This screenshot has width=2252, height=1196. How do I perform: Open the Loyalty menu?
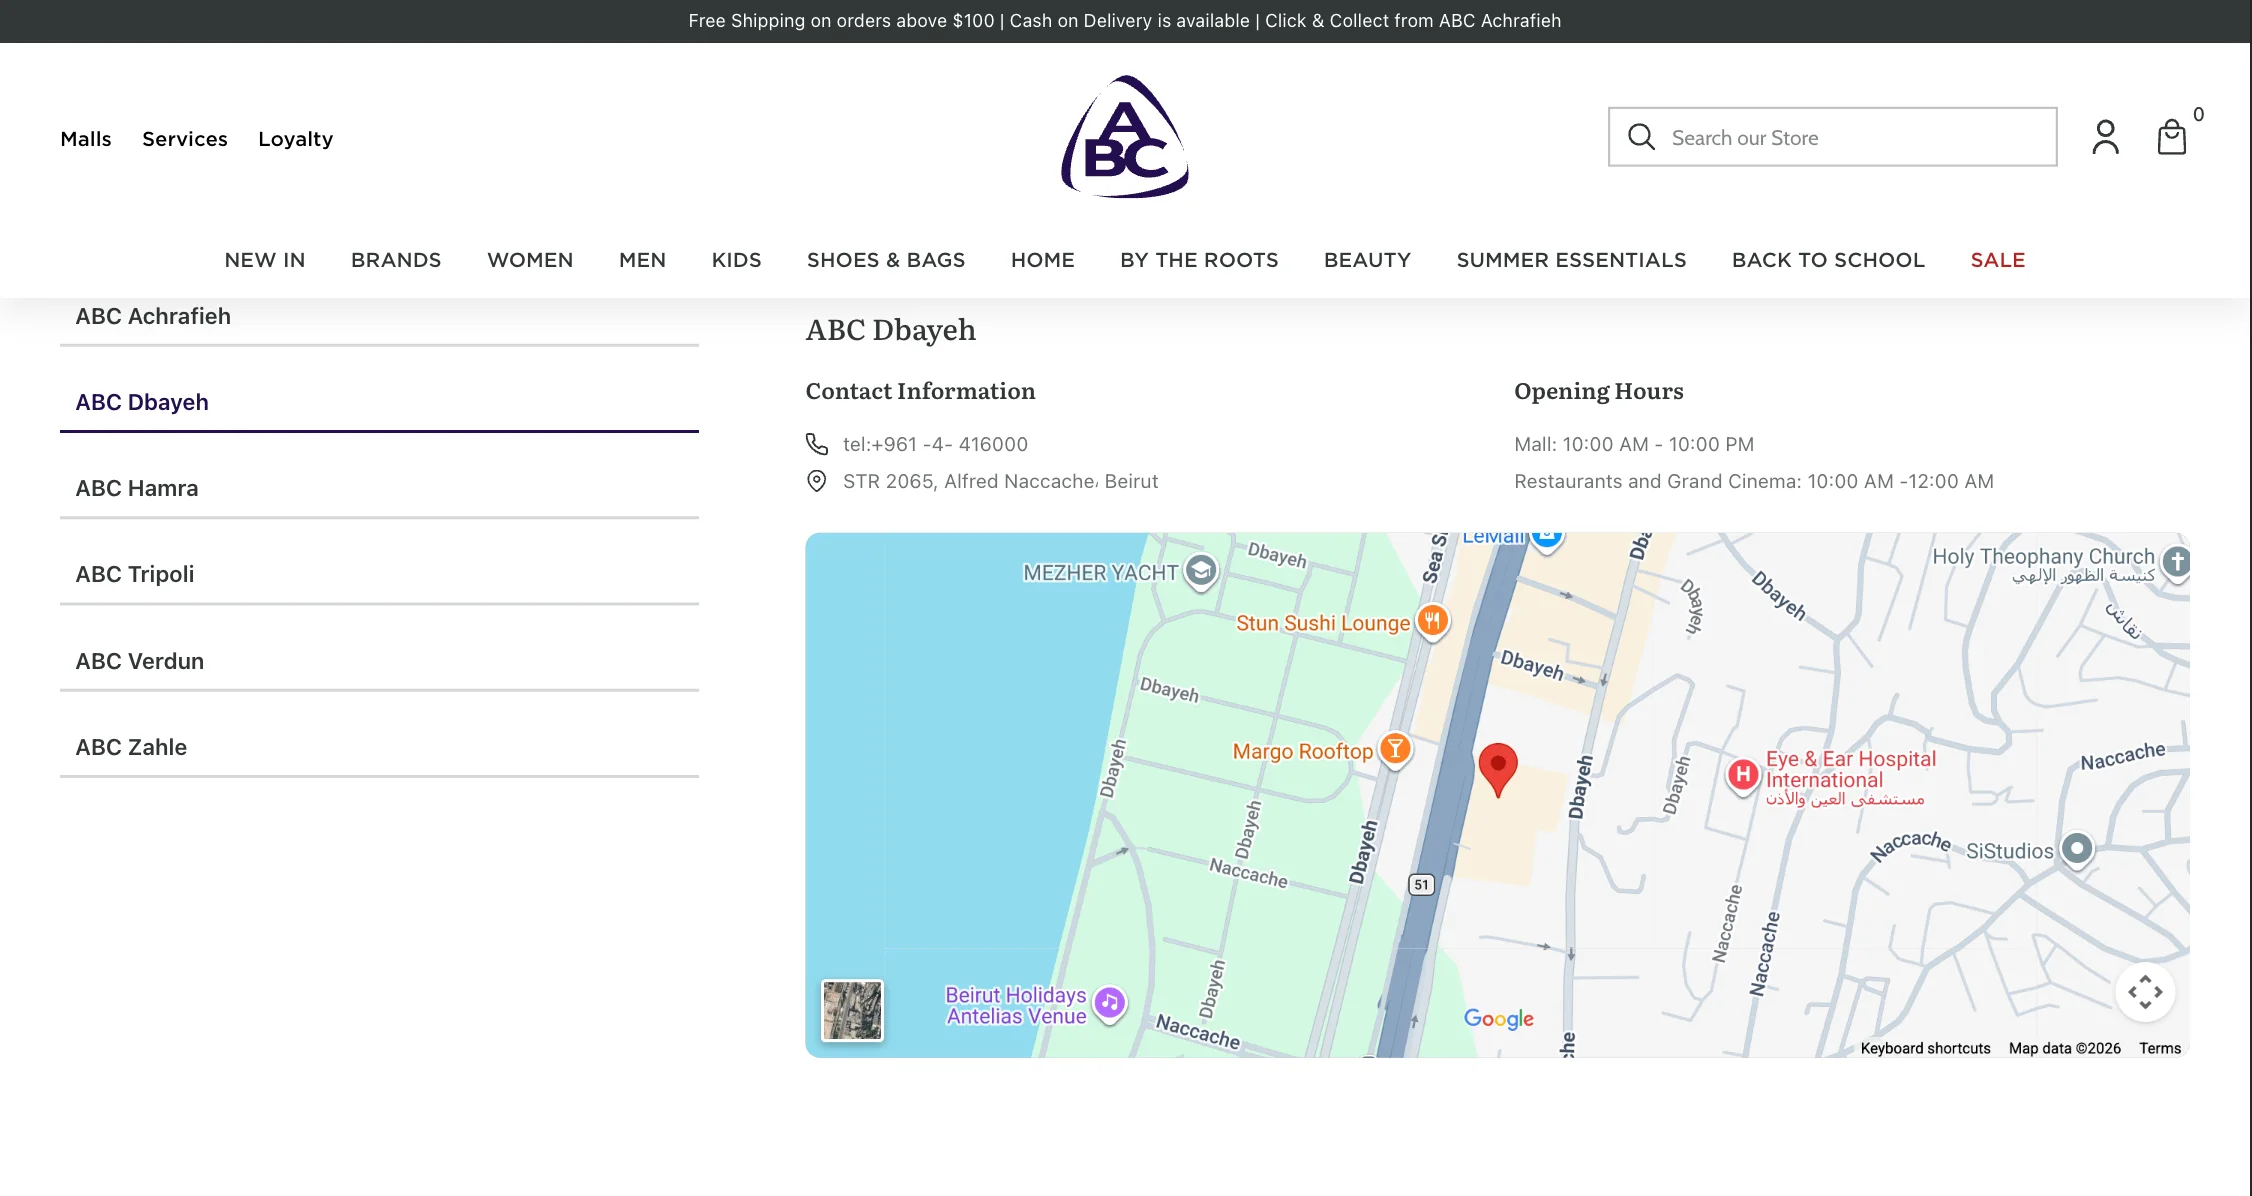coord(296,139)
